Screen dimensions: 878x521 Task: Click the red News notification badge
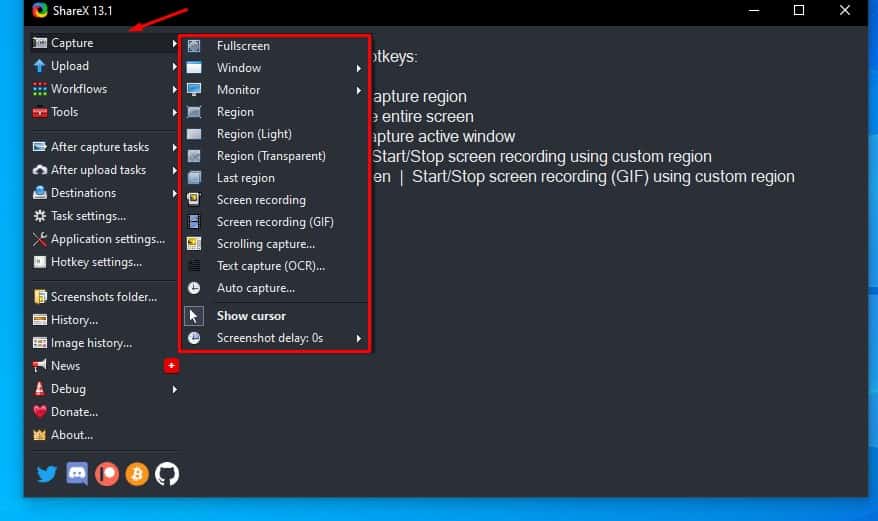point(171,366)
